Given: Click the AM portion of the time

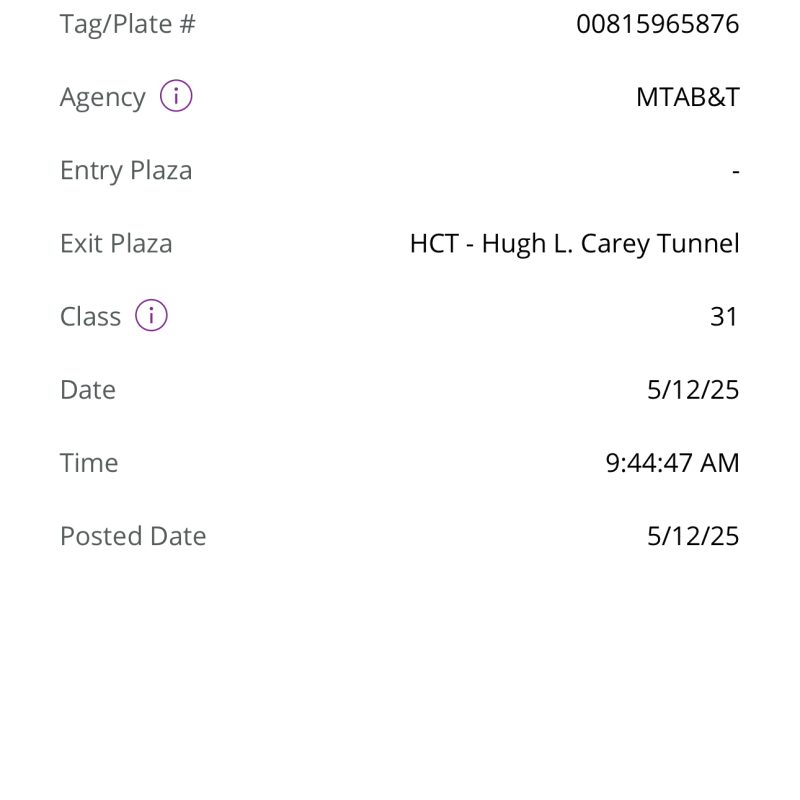Looking at the screenshot, I should coord(719,463).
